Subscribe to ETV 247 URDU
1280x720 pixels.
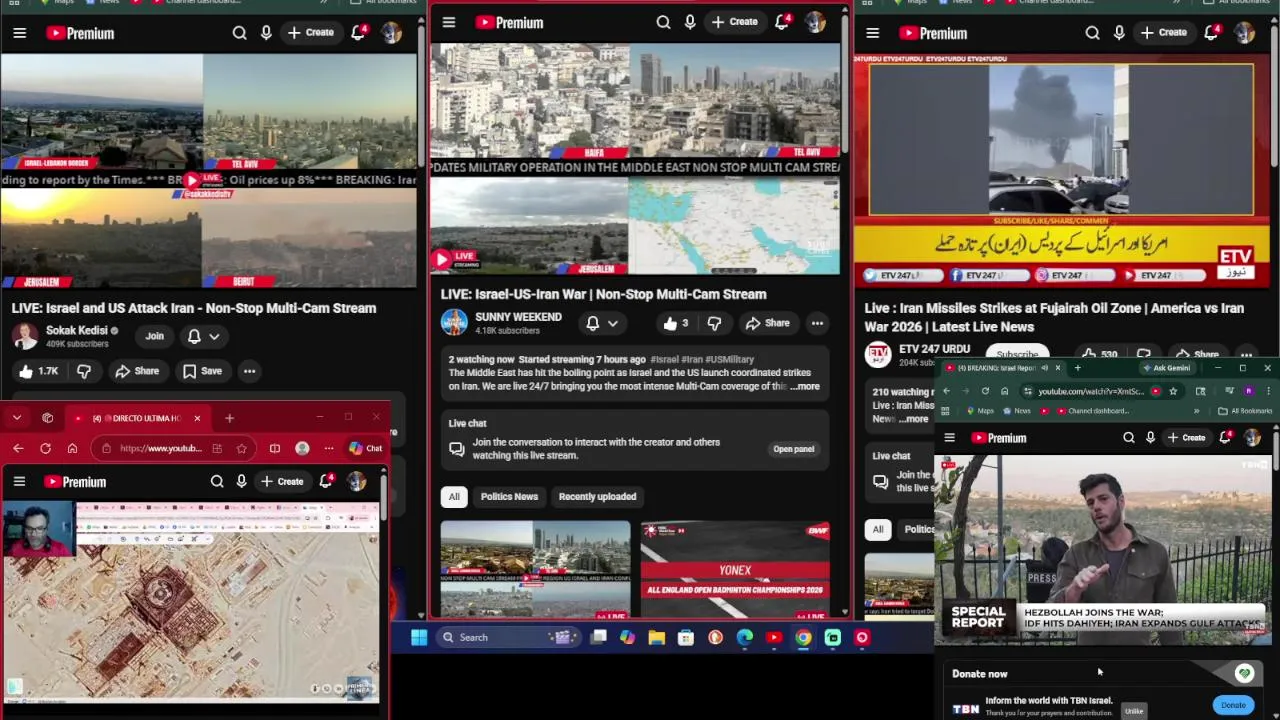click(1017, 354)
